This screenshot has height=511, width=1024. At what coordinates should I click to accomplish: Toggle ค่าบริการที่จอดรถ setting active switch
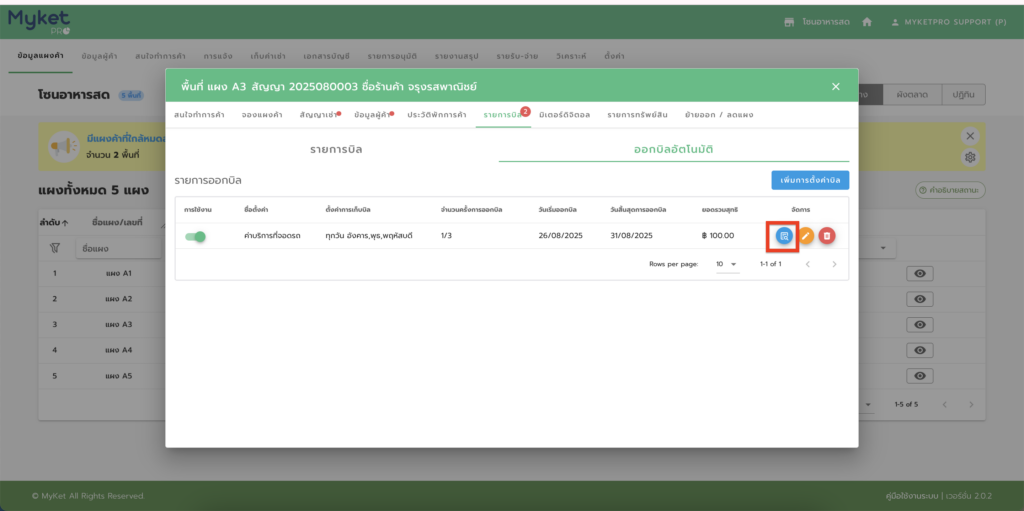(x=195, y=236)
